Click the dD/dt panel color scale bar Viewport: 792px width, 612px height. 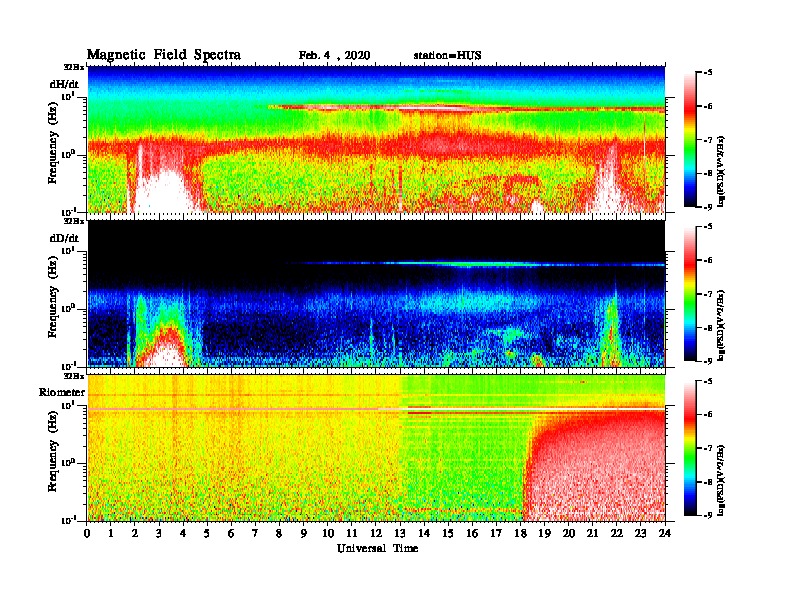coord(690,294)
